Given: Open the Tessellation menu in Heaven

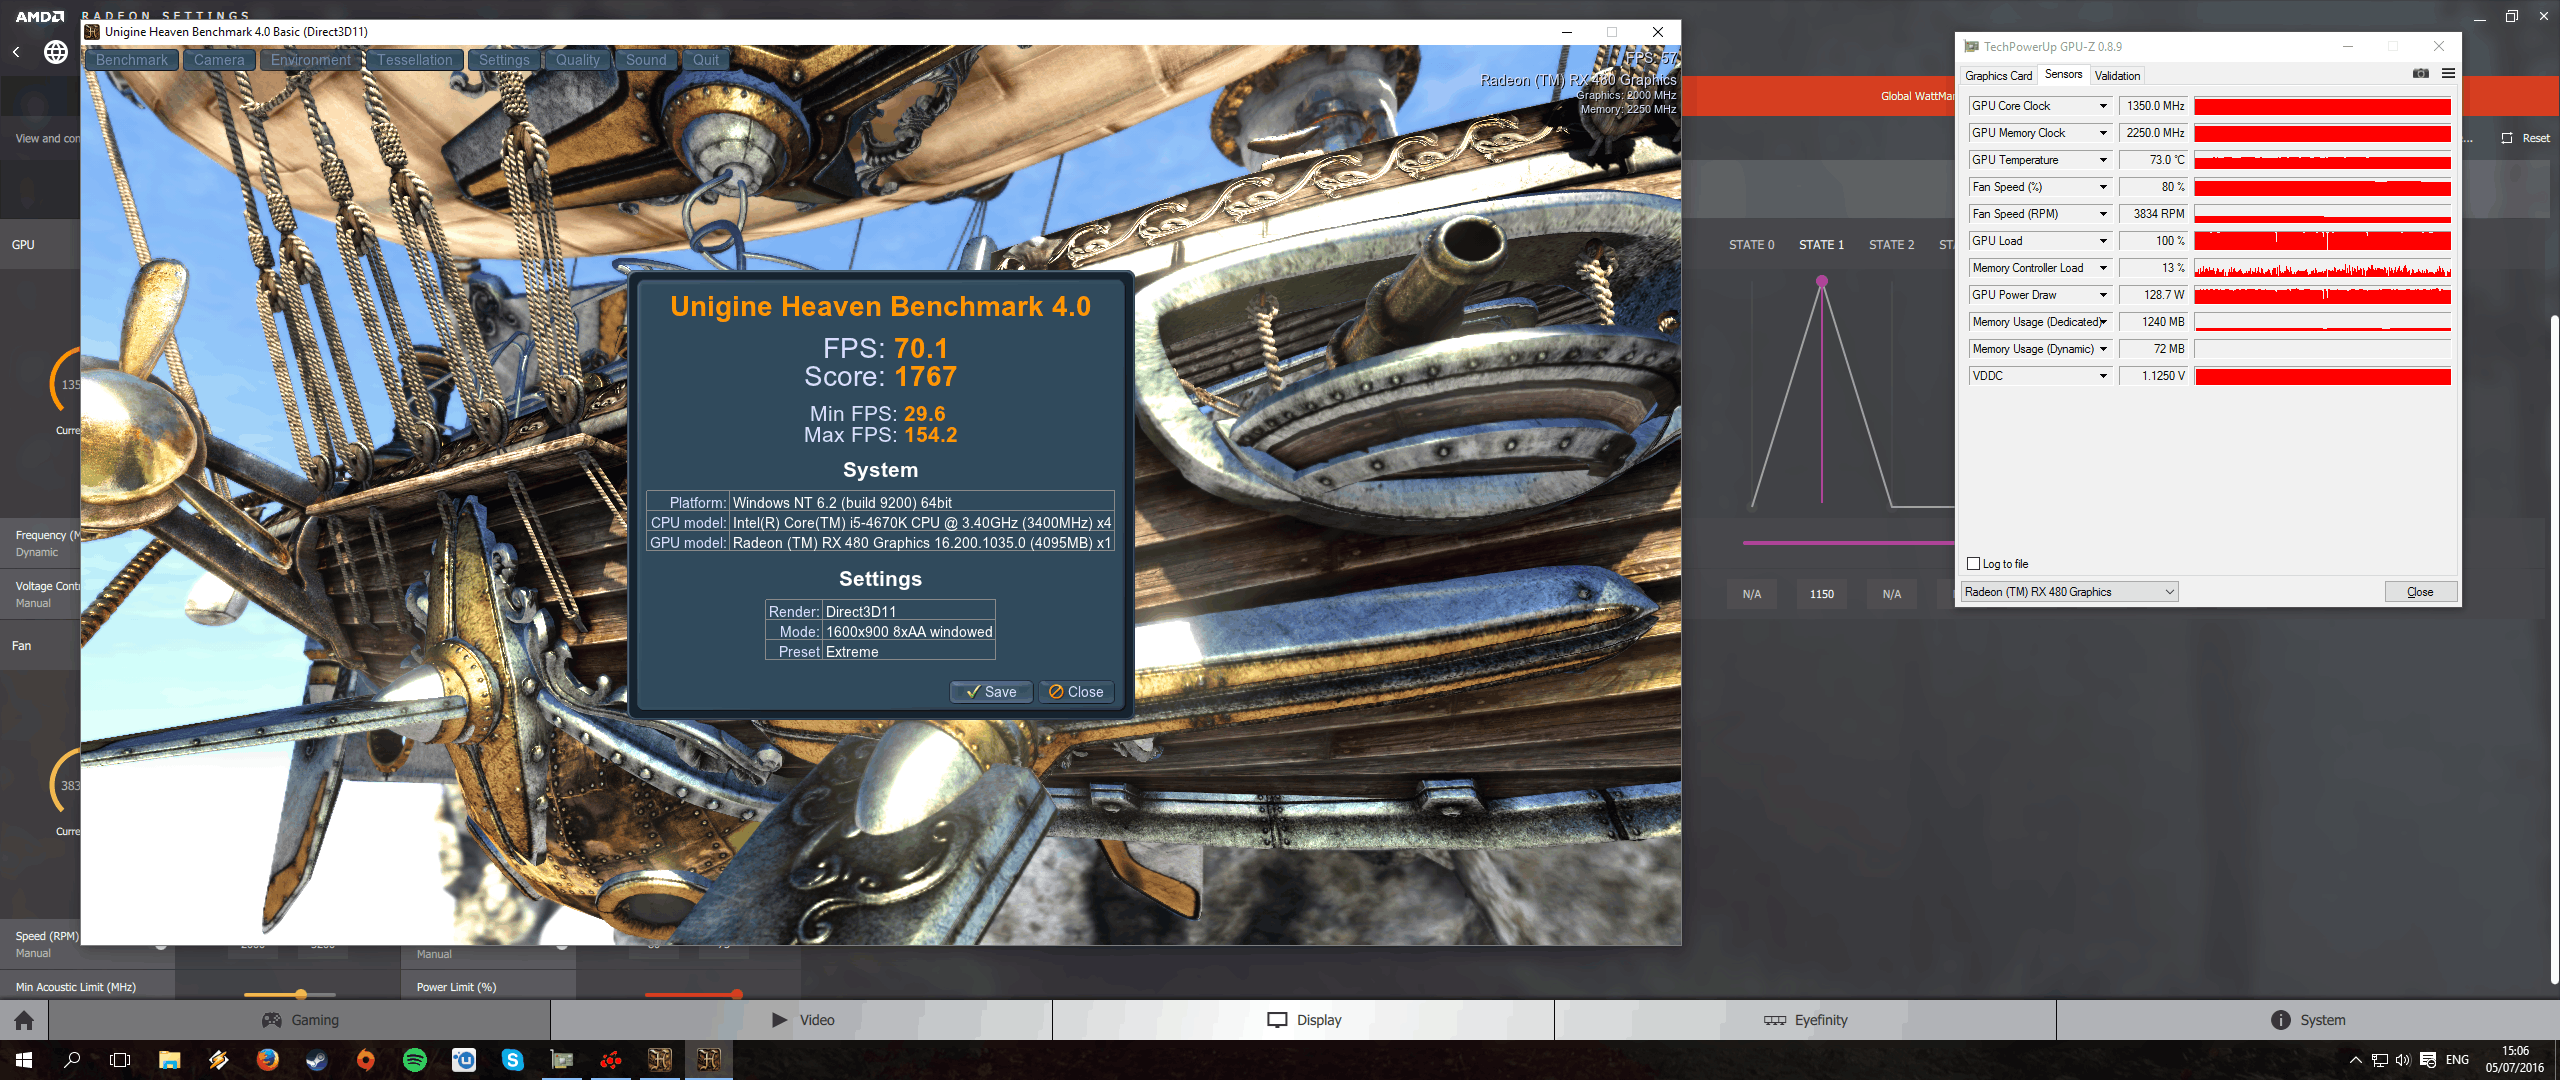Looking at the screenshot, I should [414, 60].
